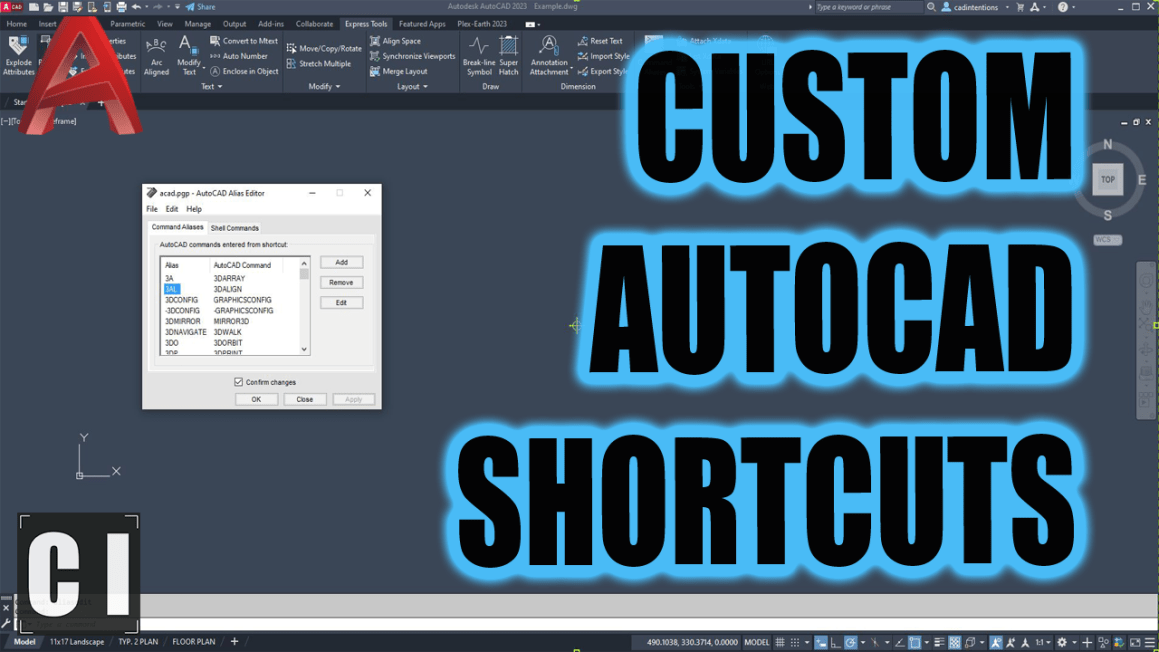Switch to the Shell Commands tab

(x=234, y=228)
